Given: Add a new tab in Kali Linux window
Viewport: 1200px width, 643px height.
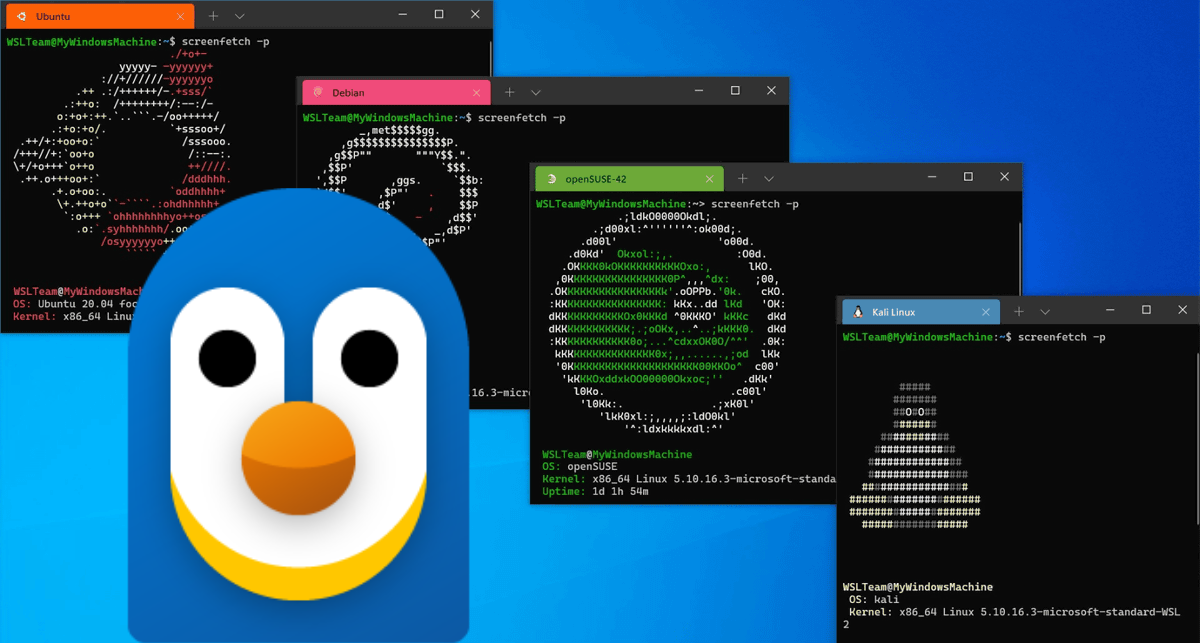Looking at the screenshot, I should [1018, 312].
